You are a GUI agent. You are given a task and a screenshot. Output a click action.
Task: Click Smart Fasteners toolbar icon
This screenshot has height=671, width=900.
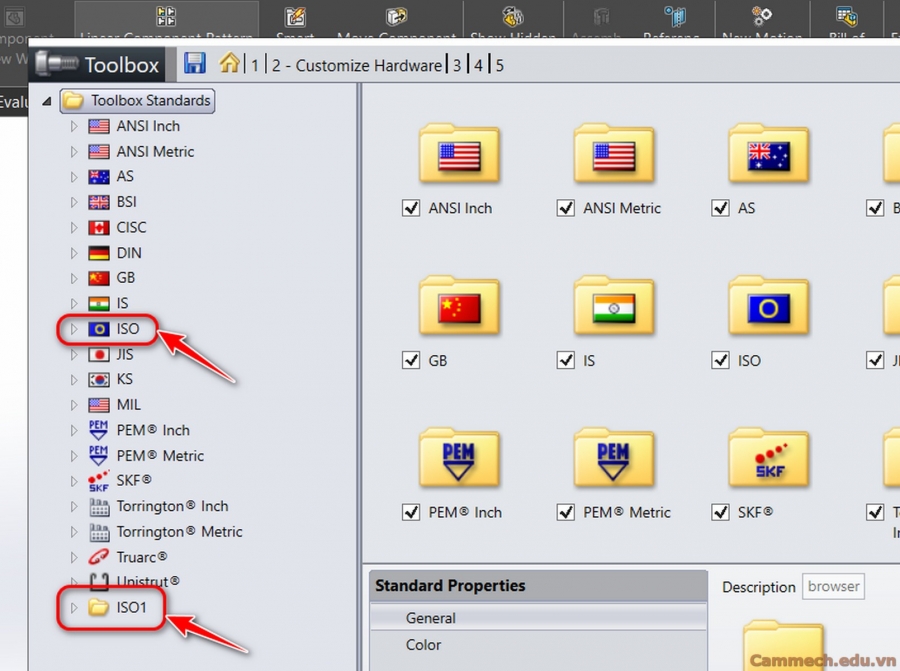[x=295, y=17]
